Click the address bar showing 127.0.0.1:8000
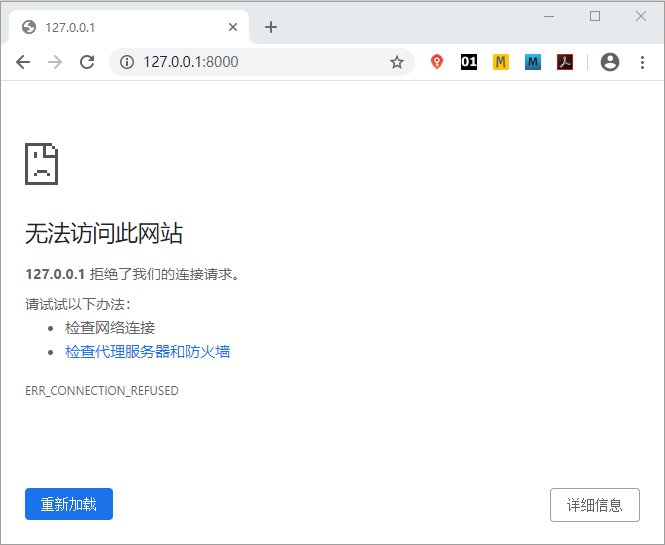Image resolution: width=665 pixels, height=545 pixels. click(x=262, y=62)
